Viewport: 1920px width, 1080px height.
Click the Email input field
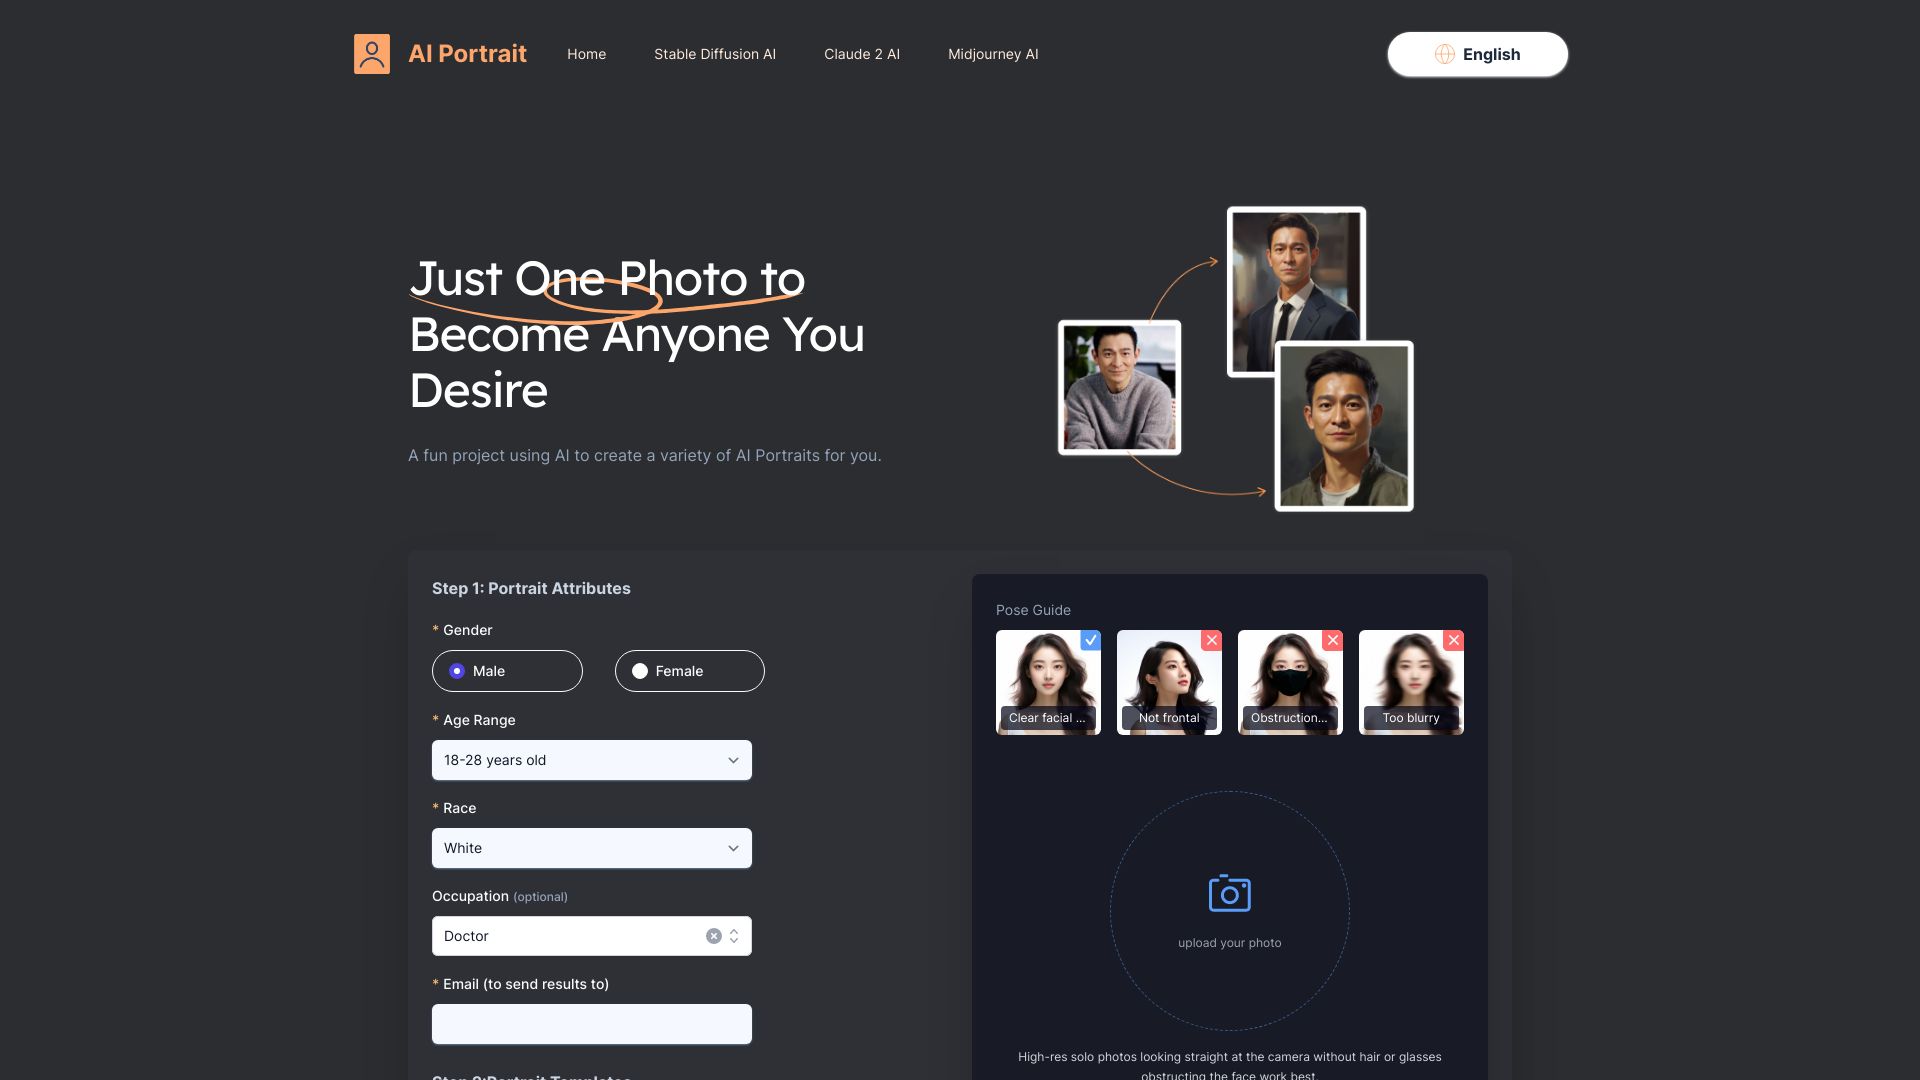coord(591,1023)
